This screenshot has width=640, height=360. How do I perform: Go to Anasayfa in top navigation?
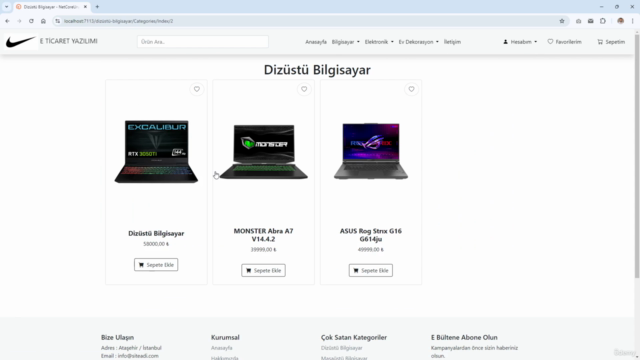click(316, 42)
